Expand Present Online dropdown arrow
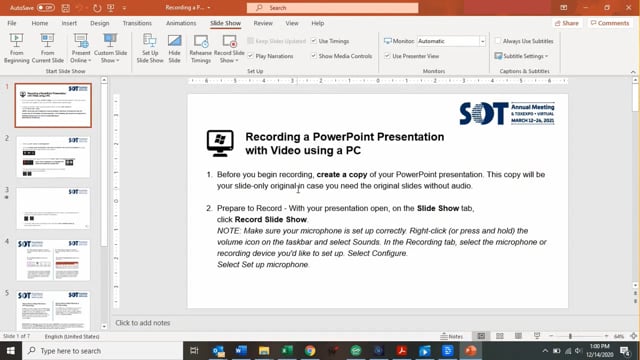 [x=89, y=61]
